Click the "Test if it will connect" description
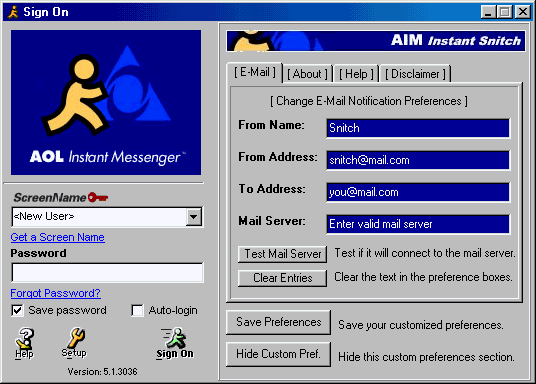This screenshot has width=536, height=384. pyautogui.click(x=425, y=253)
